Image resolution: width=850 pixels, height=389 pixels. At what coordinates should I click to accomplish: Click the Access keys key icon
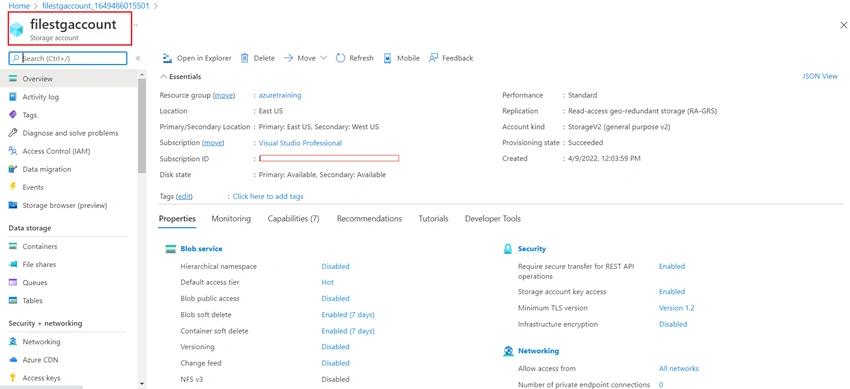pyautogui.click(x=12, y=378)
